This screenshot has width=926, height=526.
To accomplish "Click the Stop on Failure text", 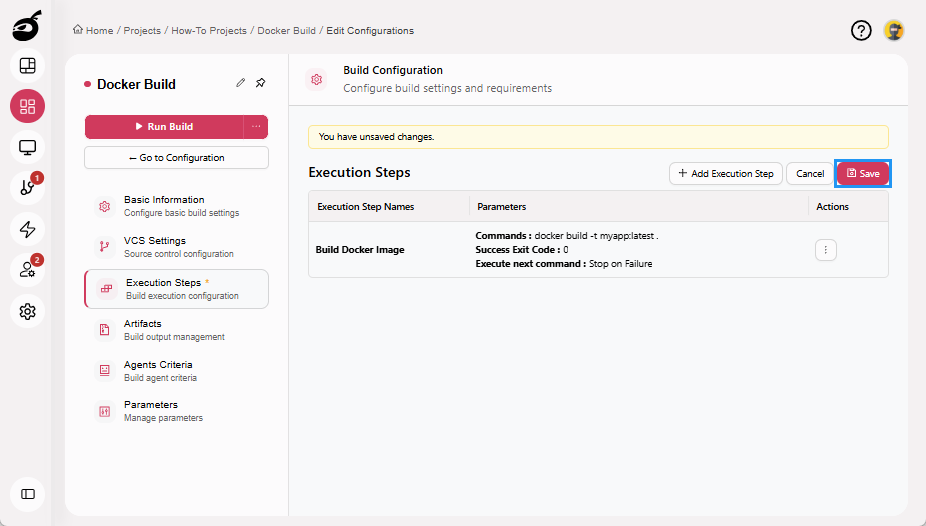I will tap(621, 264).
